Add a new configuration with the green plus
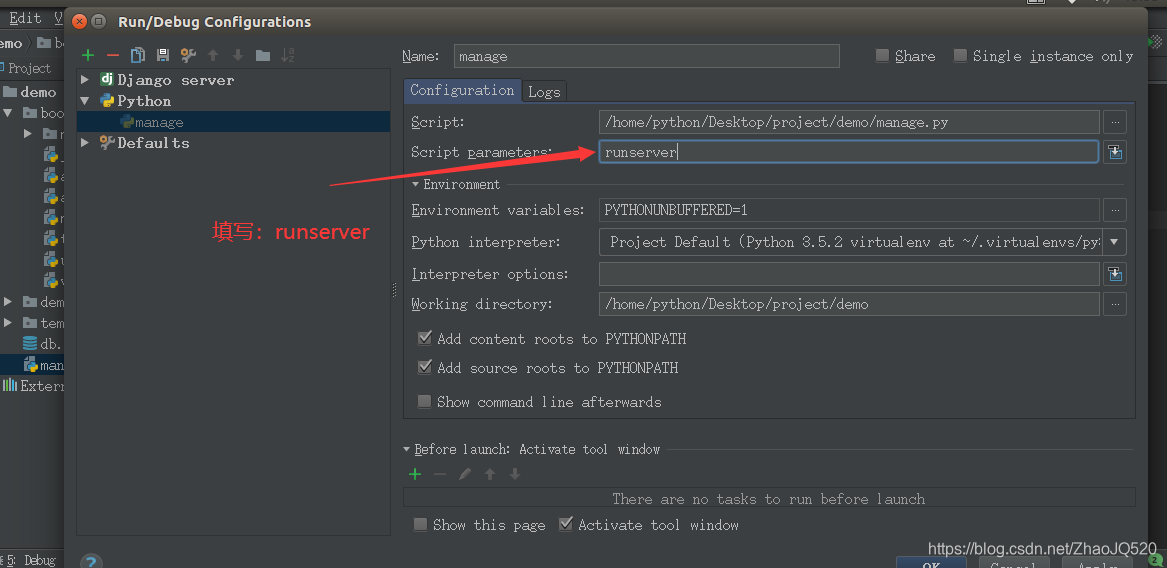This screenshot has height=568, width=1167. click(88, 55)
